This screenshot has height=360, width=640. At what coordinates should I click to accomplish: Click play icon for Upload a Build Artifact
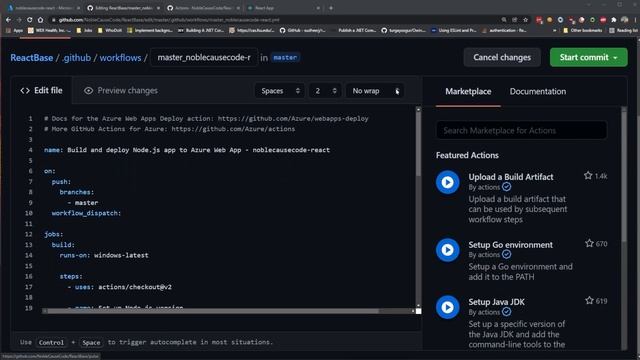coord(447,182)
